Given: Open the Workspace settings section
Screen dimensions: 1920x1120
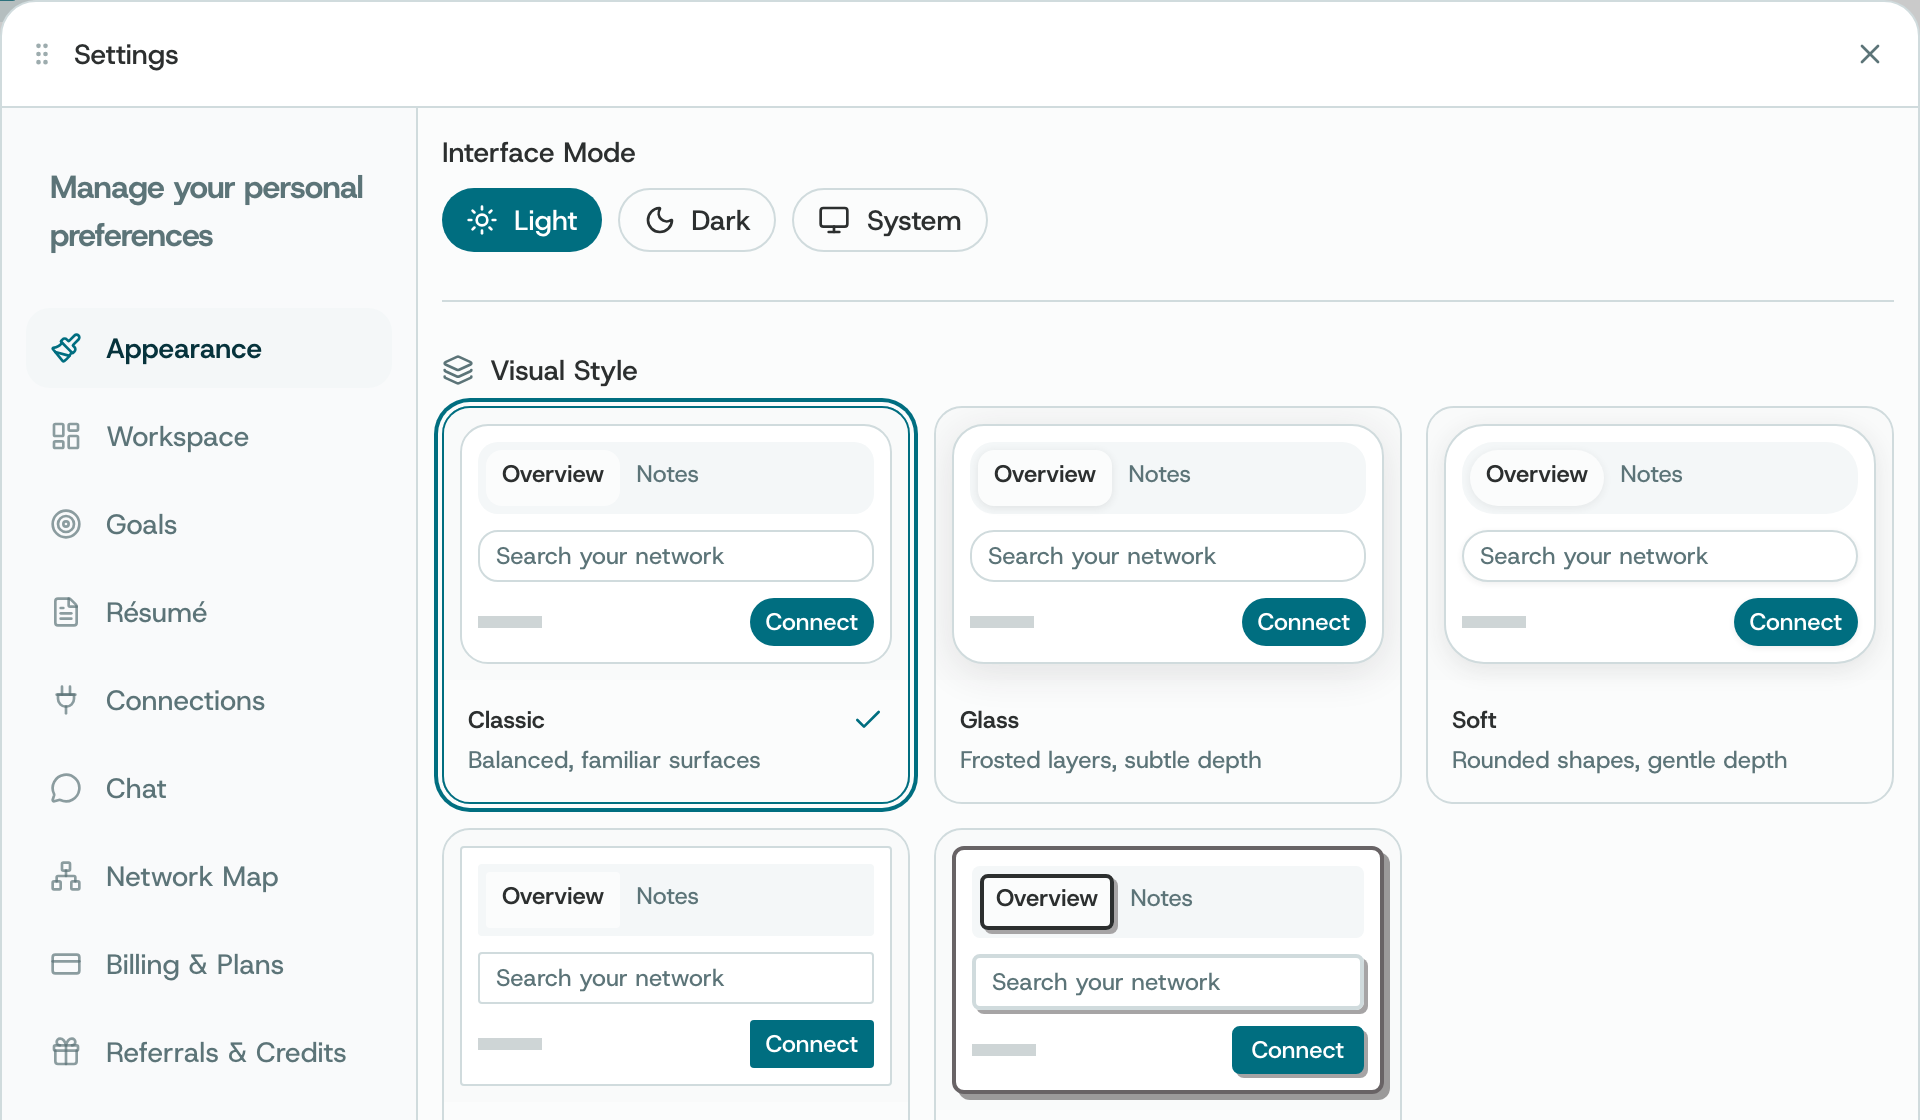Looking at the screenshot, I should [x=209, y=436].
